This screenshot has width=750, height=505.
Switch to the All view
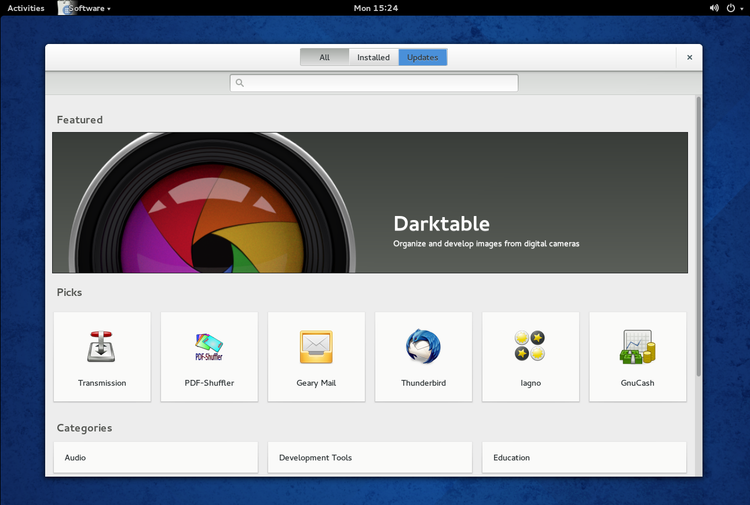[x=324, y=57]
